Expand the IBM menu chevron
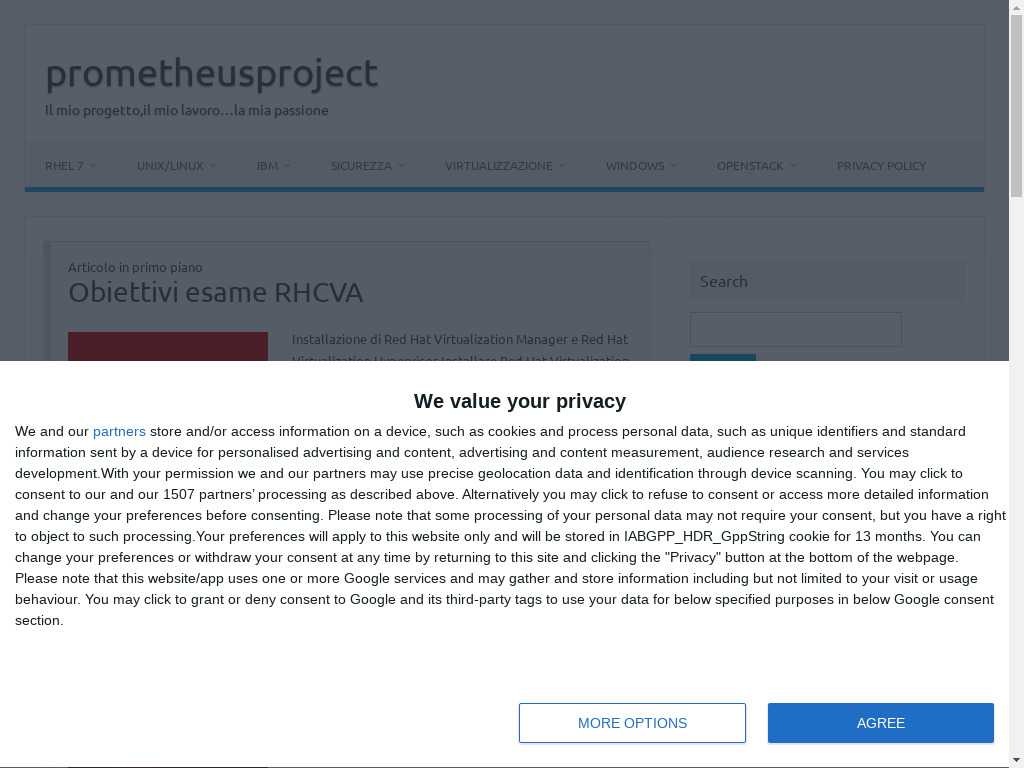 pos(287,166)
